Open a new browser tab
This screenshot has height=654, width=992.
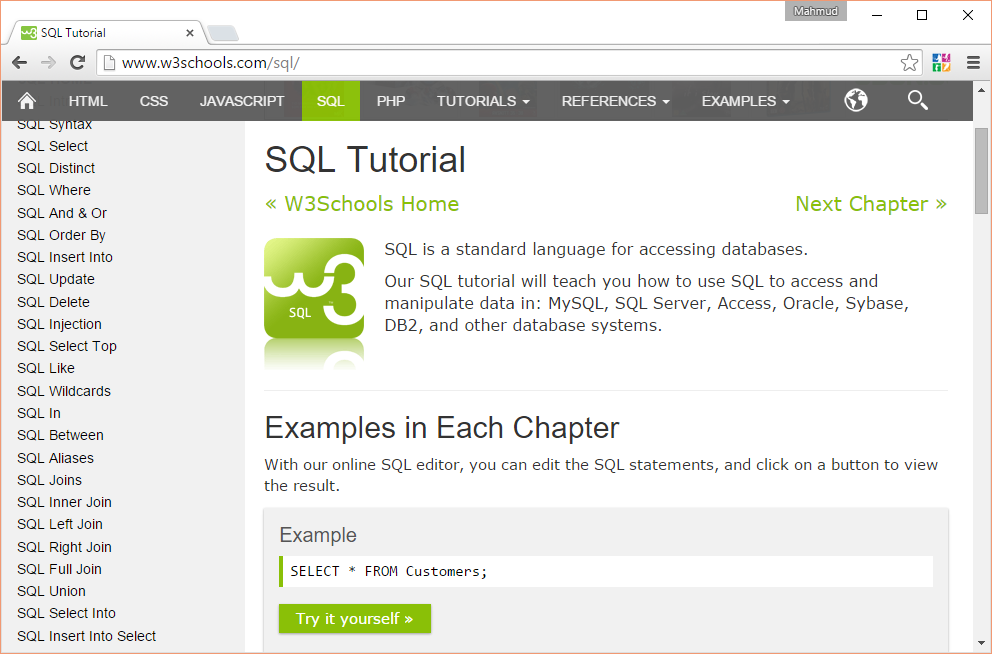[223, 33]
